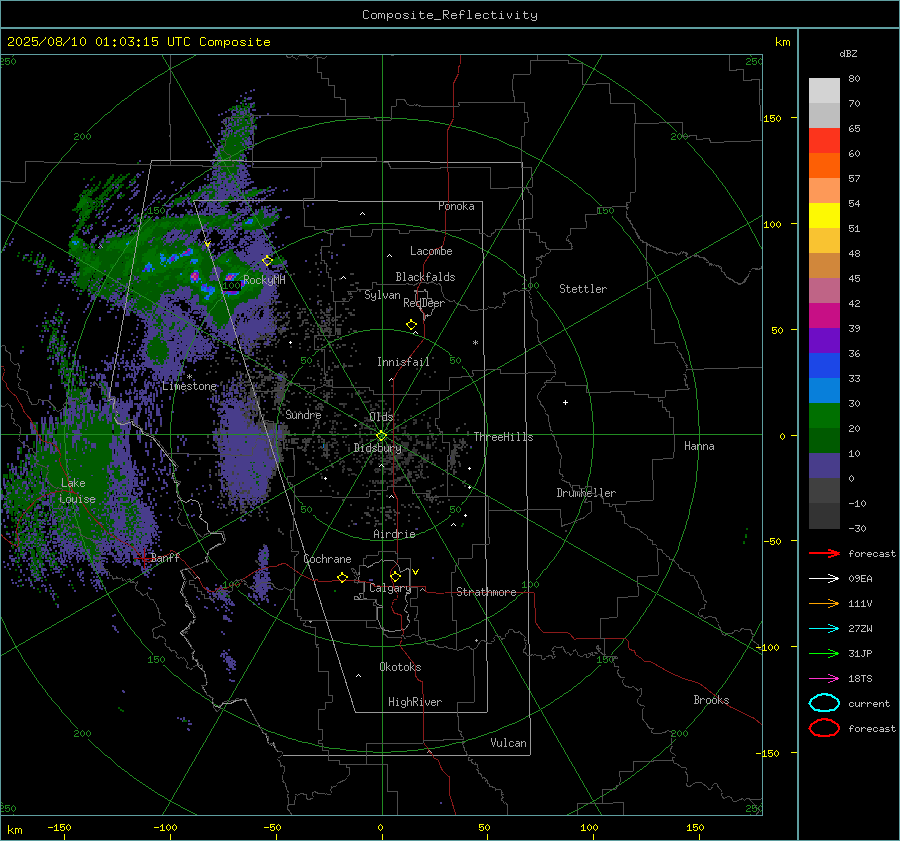
Task: Click the 'current' legend label
Action: pos(869,703)
